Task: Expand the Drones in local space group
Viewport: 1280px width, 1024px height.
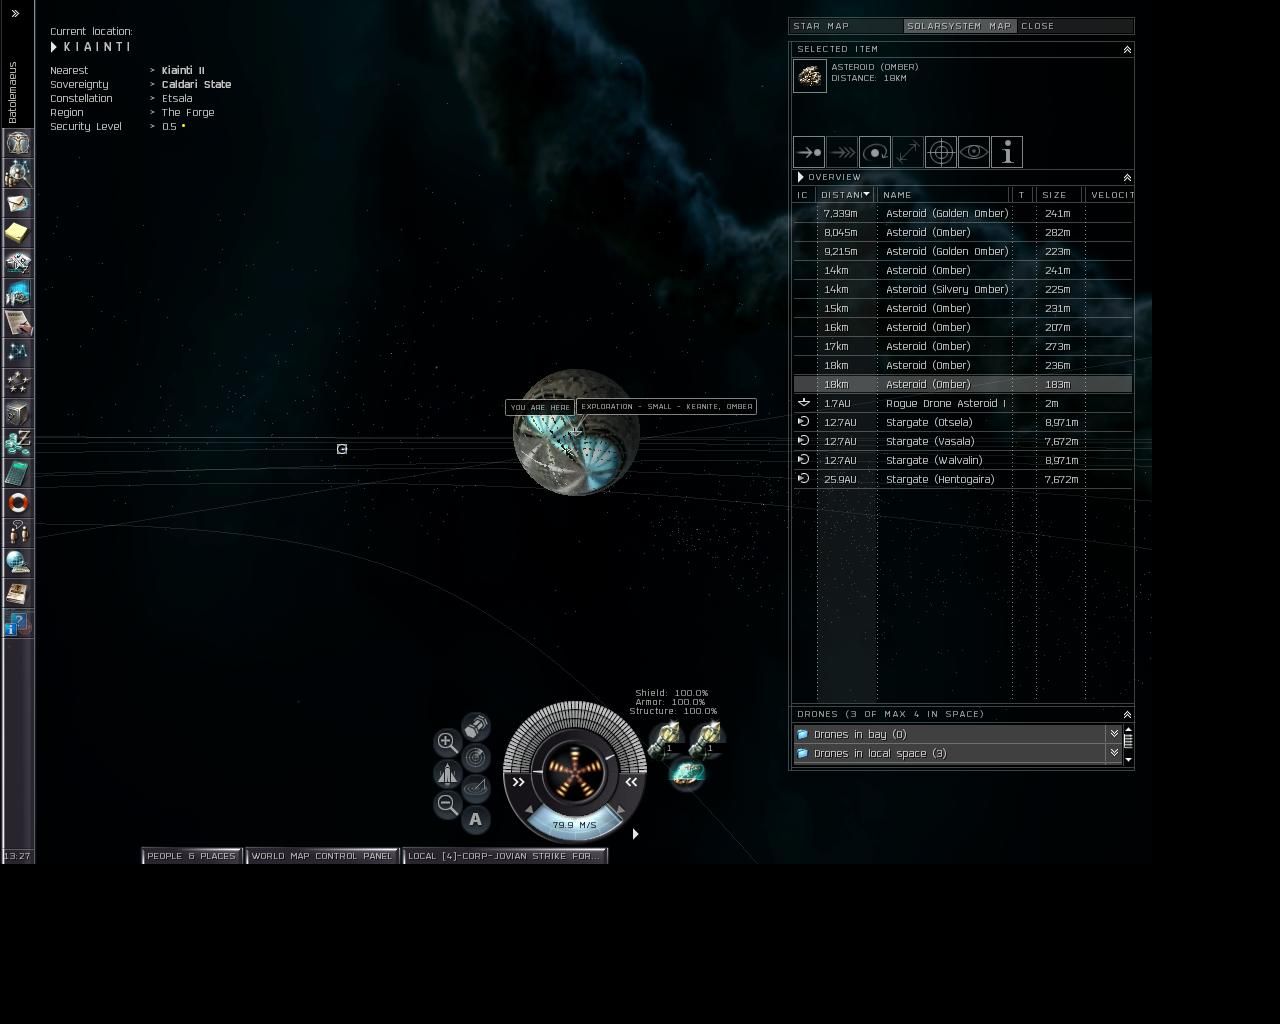Action: [1113, 753]
